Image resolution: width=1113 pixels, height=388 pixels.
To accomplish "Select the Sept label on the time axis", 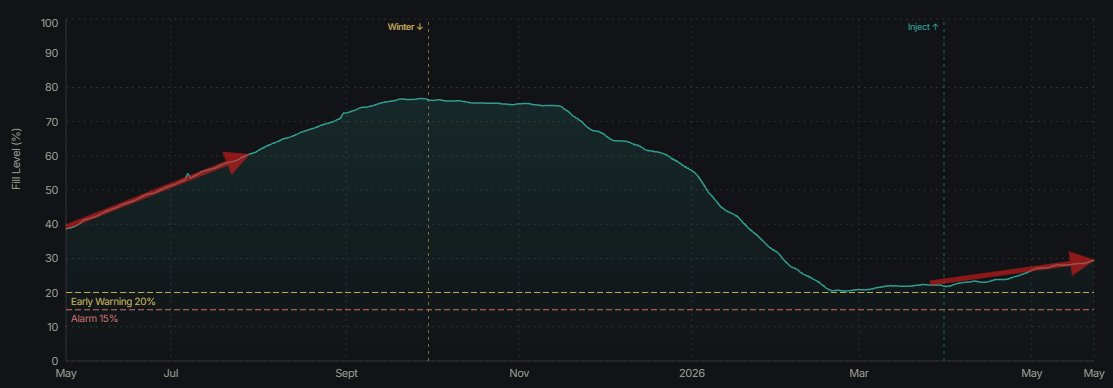I will 346,373.
